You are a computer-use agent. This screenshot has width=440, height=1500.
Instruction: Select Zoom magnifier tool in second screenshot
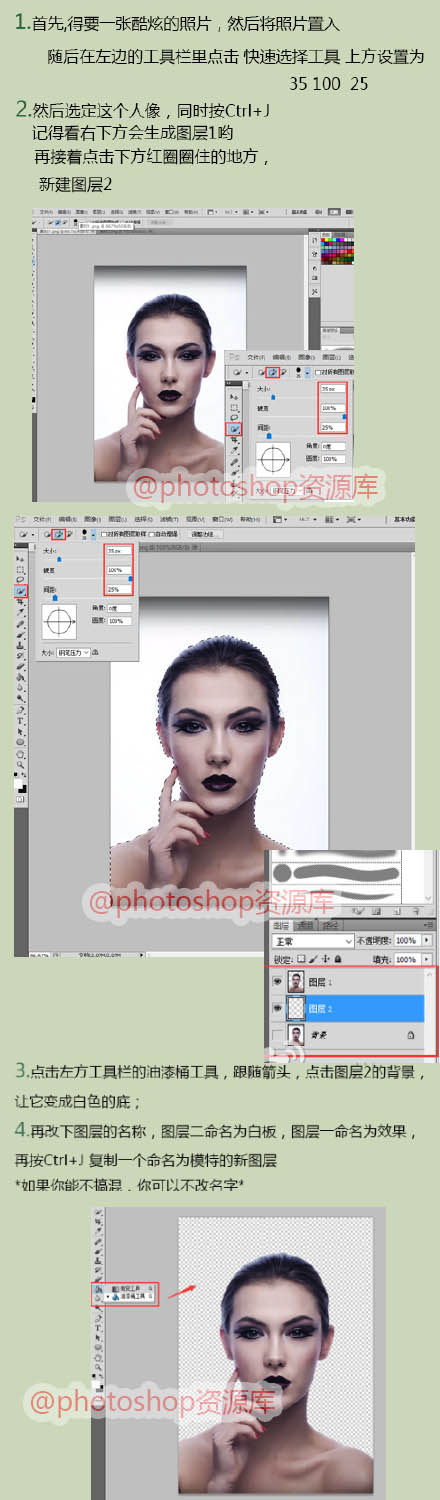20,764
